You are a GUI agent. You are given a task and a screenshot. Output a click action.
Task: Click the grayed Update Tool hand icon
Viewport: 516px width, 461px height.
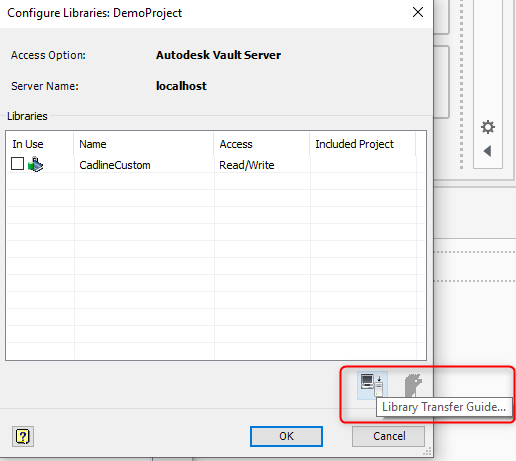(x=413, y=385)
